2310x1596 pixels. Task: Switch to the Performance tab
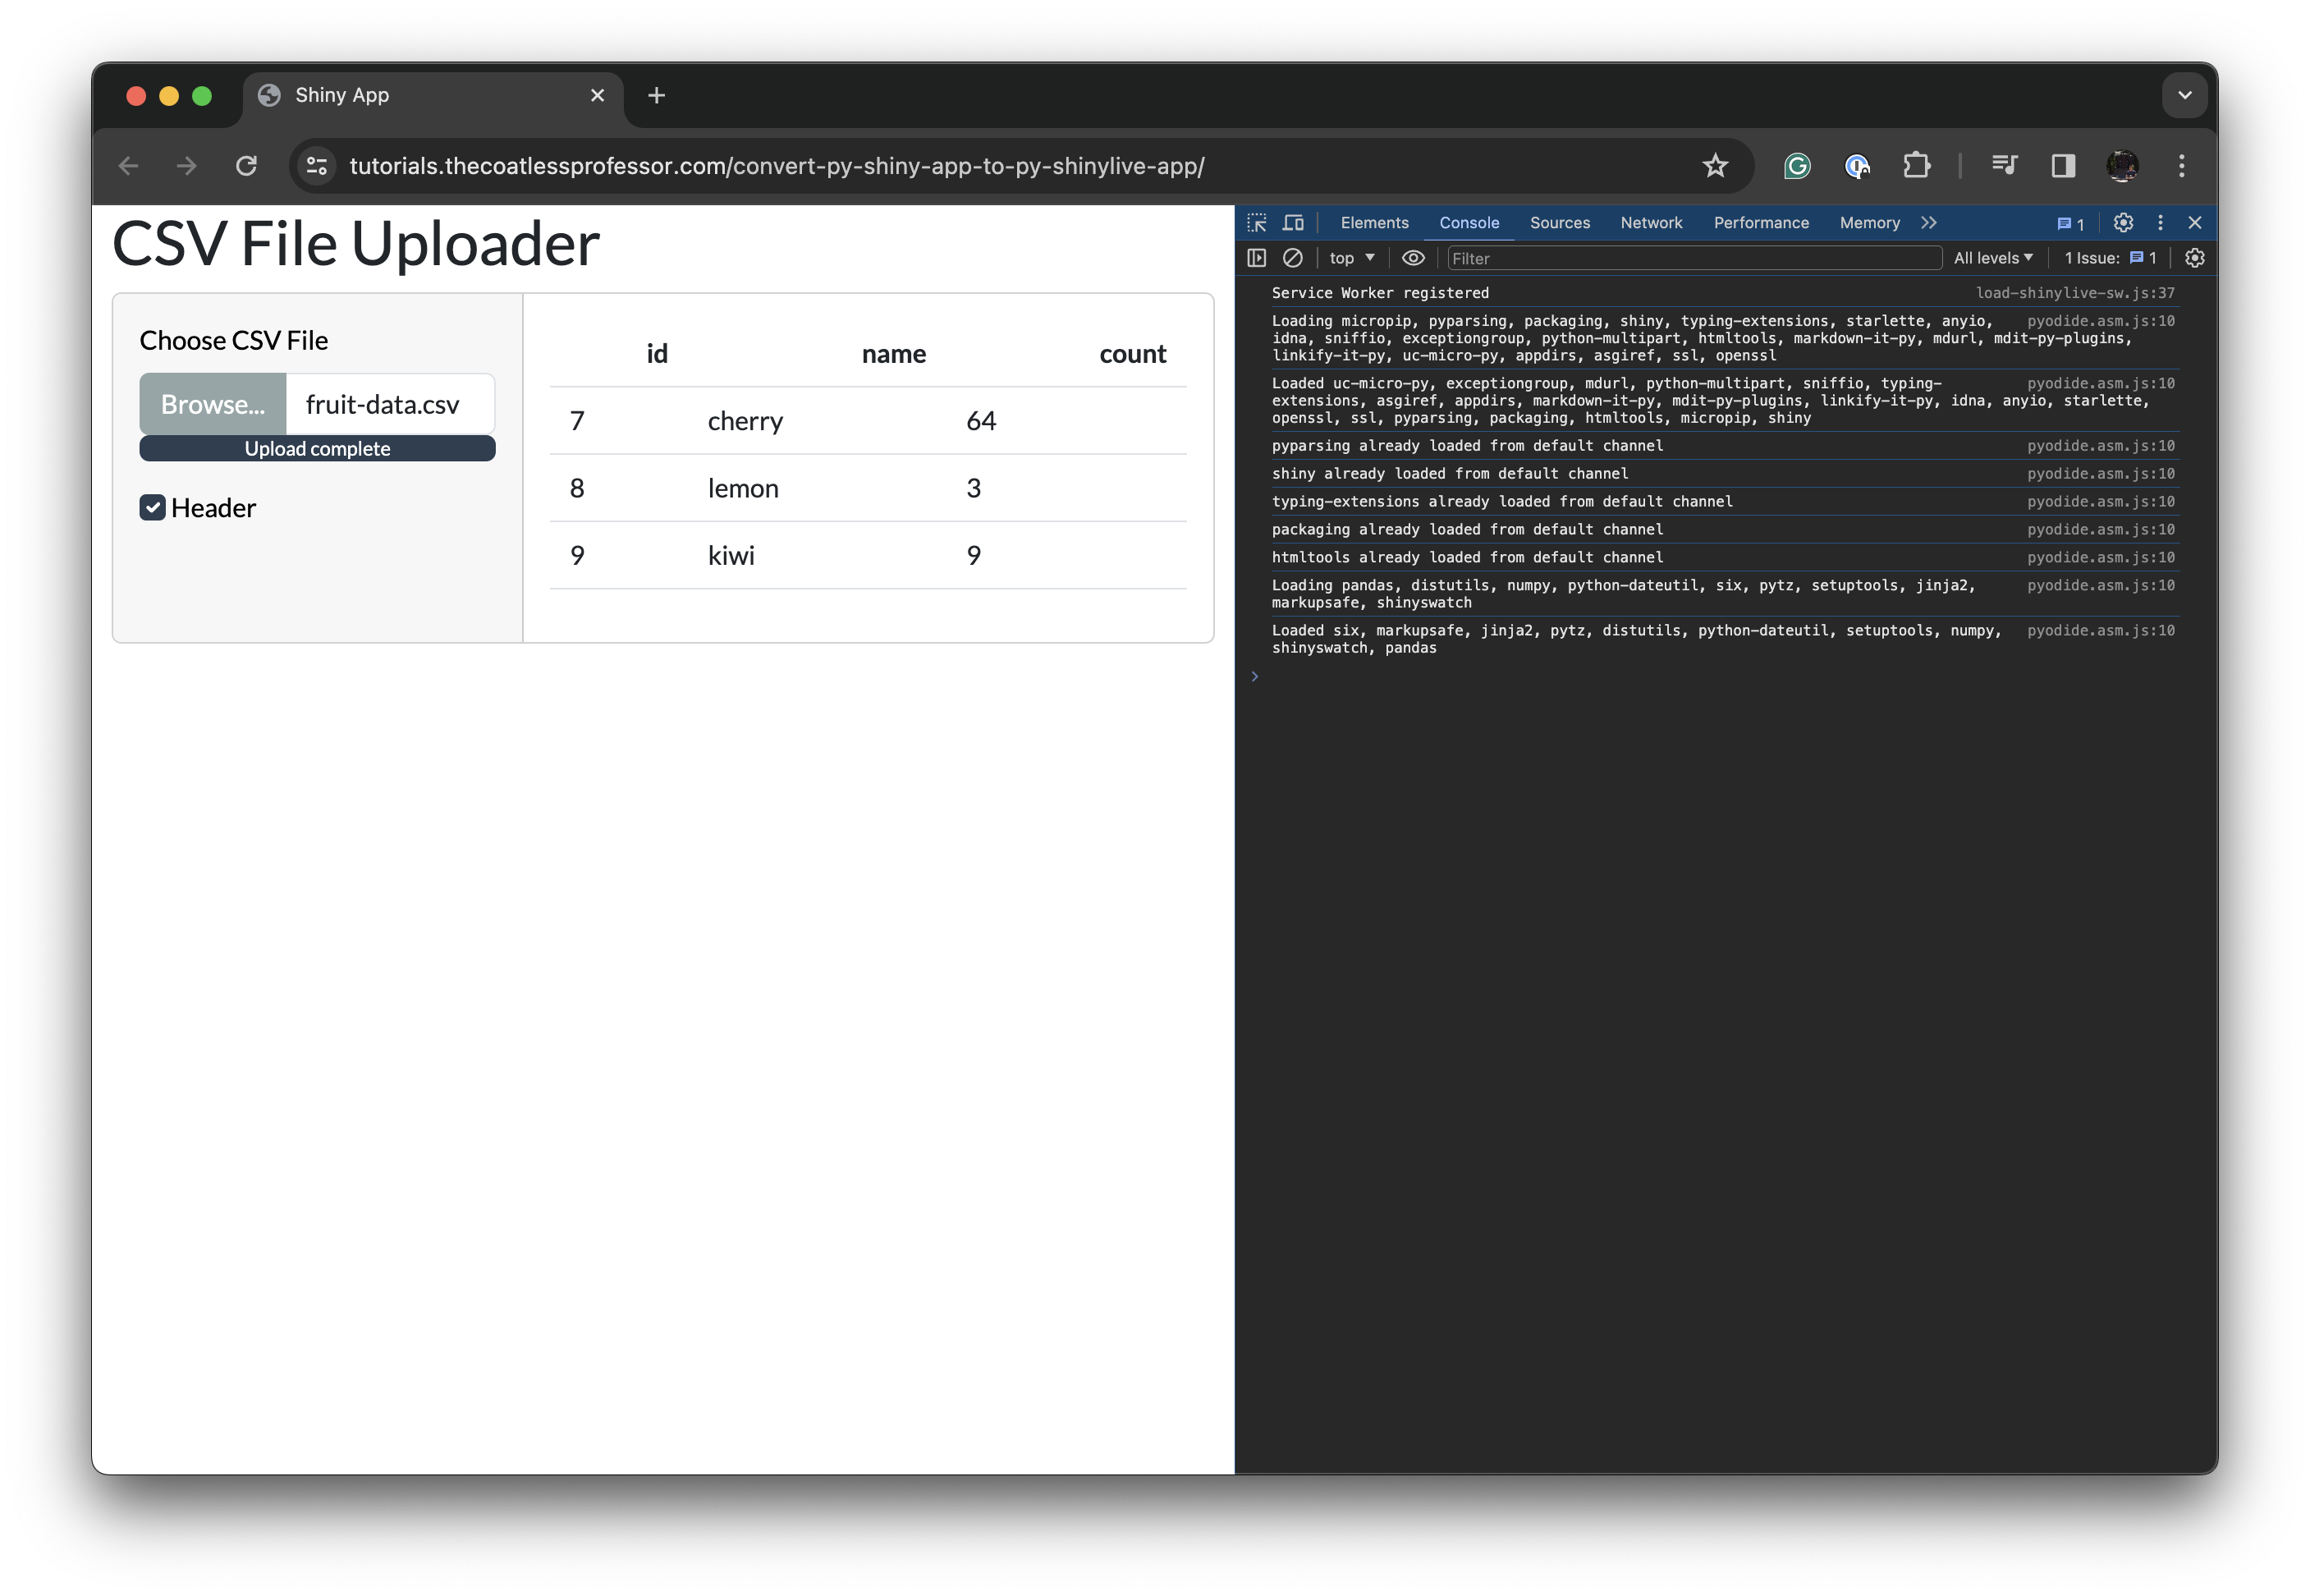pos(1761,223)
